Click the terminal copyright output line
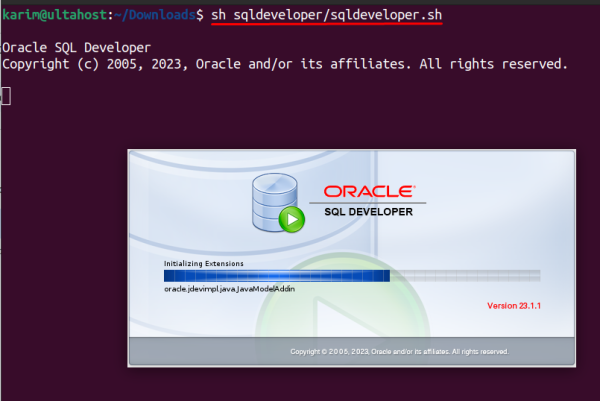 pyautogui.click(x=285, y=64)
